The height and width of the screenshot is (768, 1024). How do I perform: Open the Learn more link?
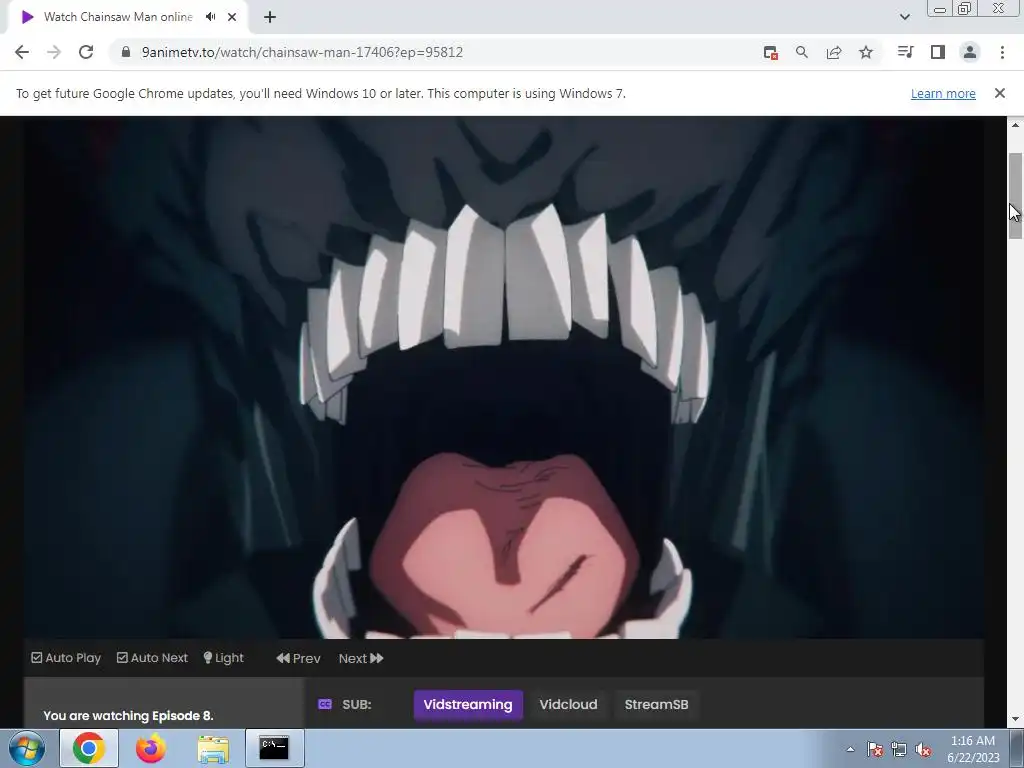pos(943,93)
